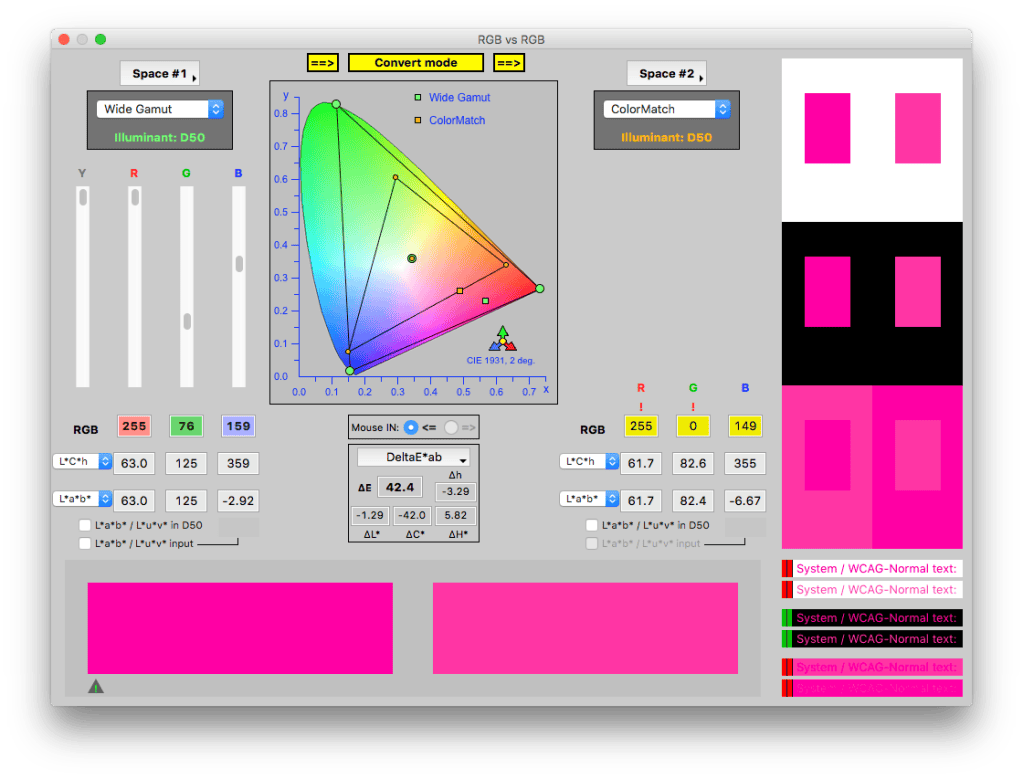This screenshot has width=1023, height=779.
Task: Click the RGB triangle icon in chromaticity diagram
Action: point(502,339)
